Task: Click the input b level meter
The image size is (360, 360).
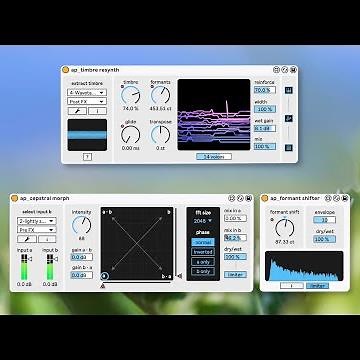Action: pyautogui.click(x=50, y=267)
